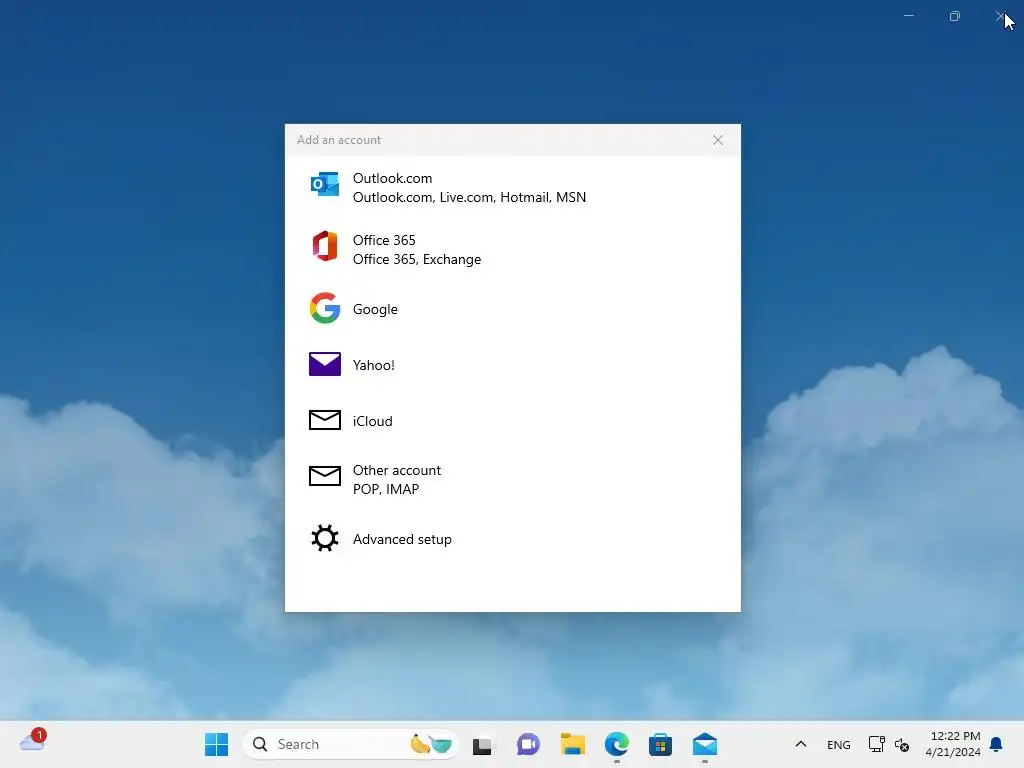Click the iCloud envelope icon

point(325,420)
